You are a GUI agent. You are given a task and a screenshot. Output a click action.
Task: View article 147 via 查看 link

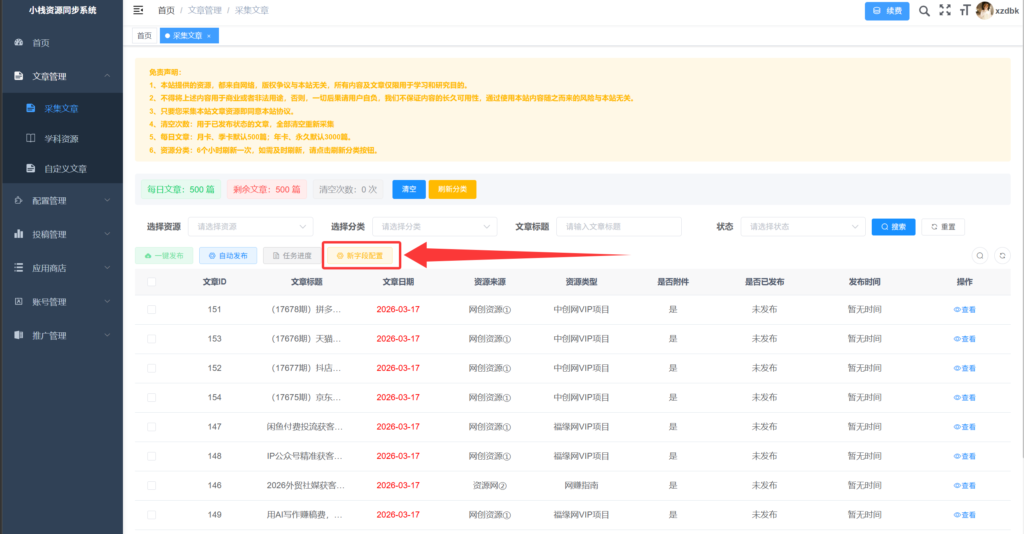(x=964, y=427)
